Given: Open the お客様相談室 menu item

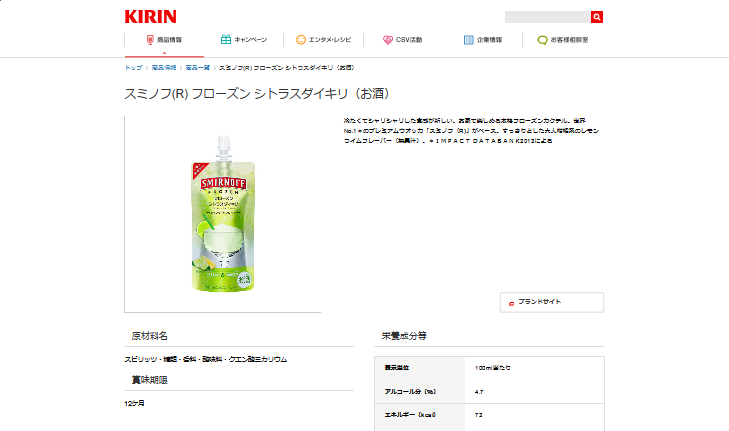Looking at the screenshot, I should click(570, 40).
